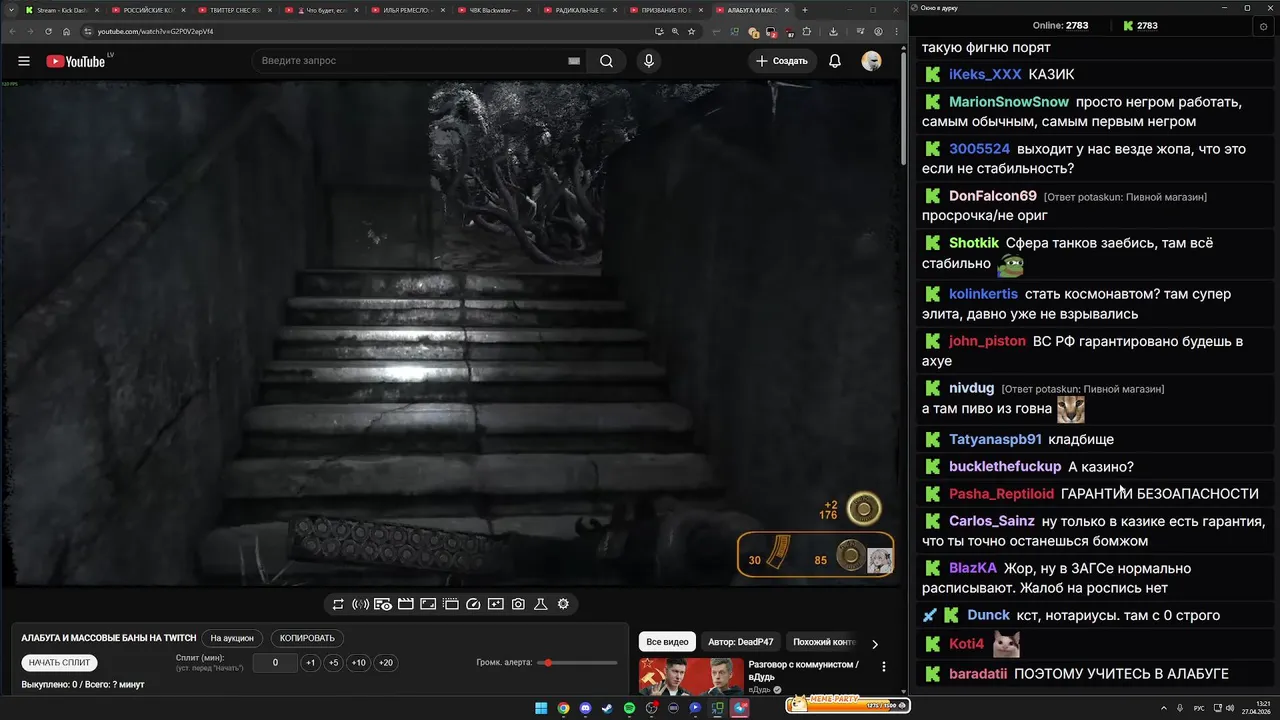
Task: Select the picture-in-picture frame icon under video
Action: pos(428,604)
